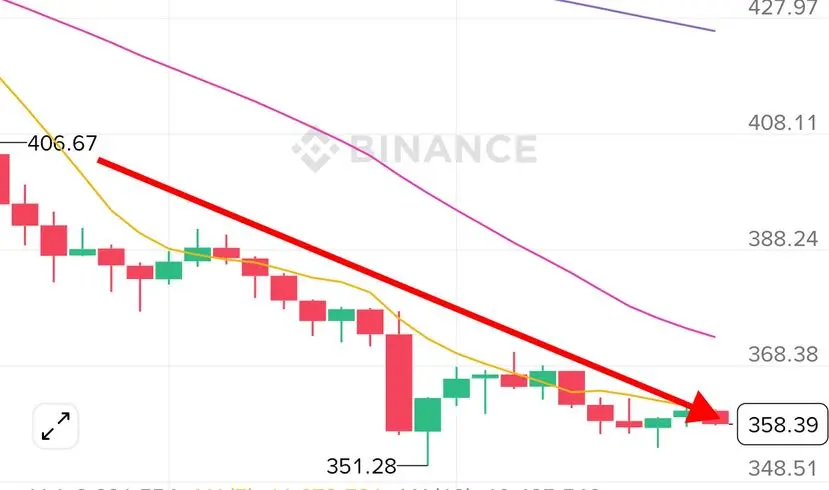Click the 368.38 price axis label
This screenshot has width=829, height=490.
tap(782, 354)
